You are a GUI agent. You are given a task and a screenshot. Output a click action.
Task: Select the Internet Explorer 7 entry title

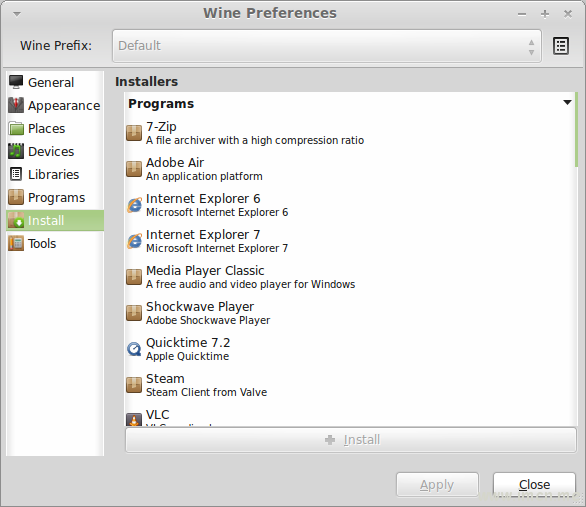(x=203, y=235)
